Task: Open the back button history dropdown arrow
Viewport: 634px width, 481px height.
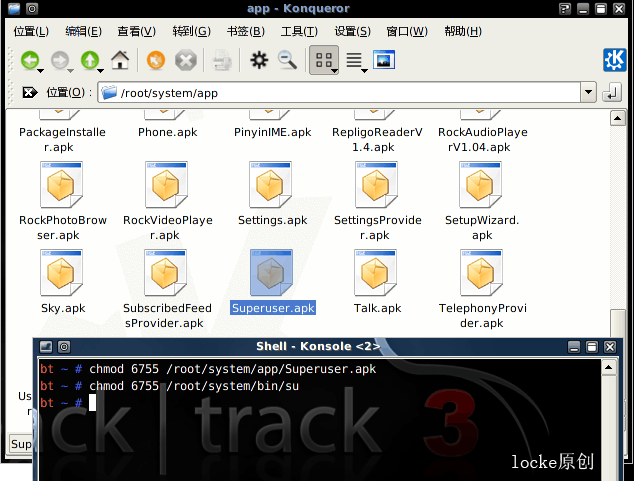Action: (x=40, y=71)
